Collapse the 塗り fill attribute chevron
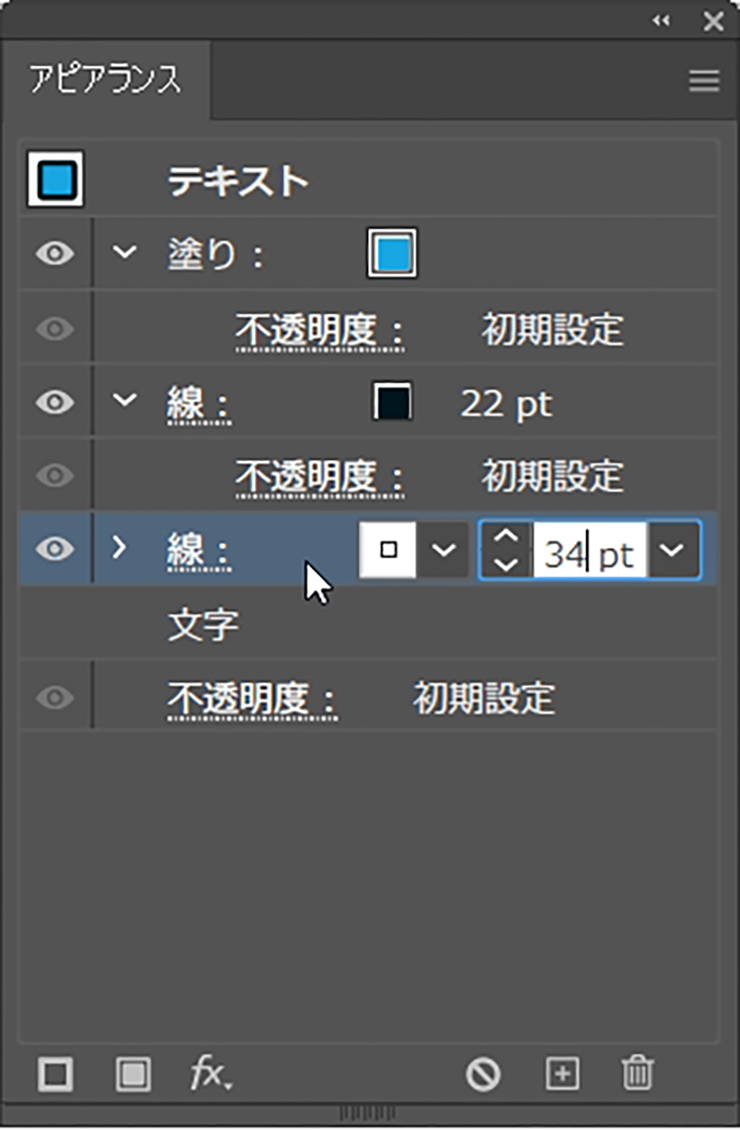The height and width of the screenshot is (1130, 740). click(x=124, y=252)
